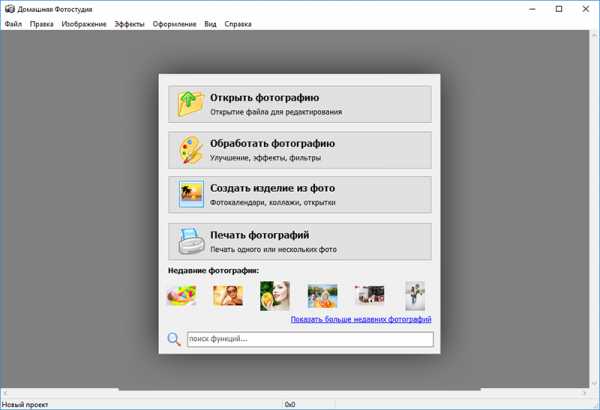Choose Создать изделие из фото button

pyautogui.click(x=300, y=195)
